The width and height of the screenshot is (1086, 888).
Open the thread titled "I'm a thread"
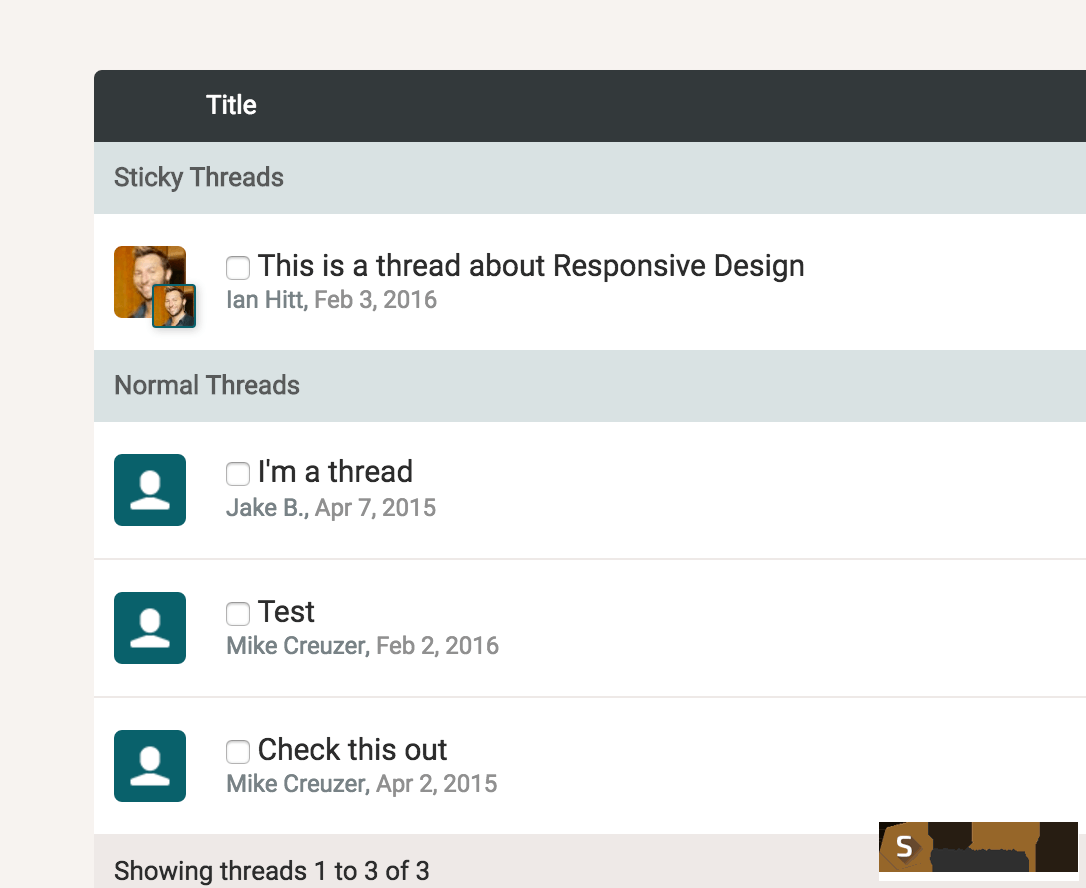point(335,472)
